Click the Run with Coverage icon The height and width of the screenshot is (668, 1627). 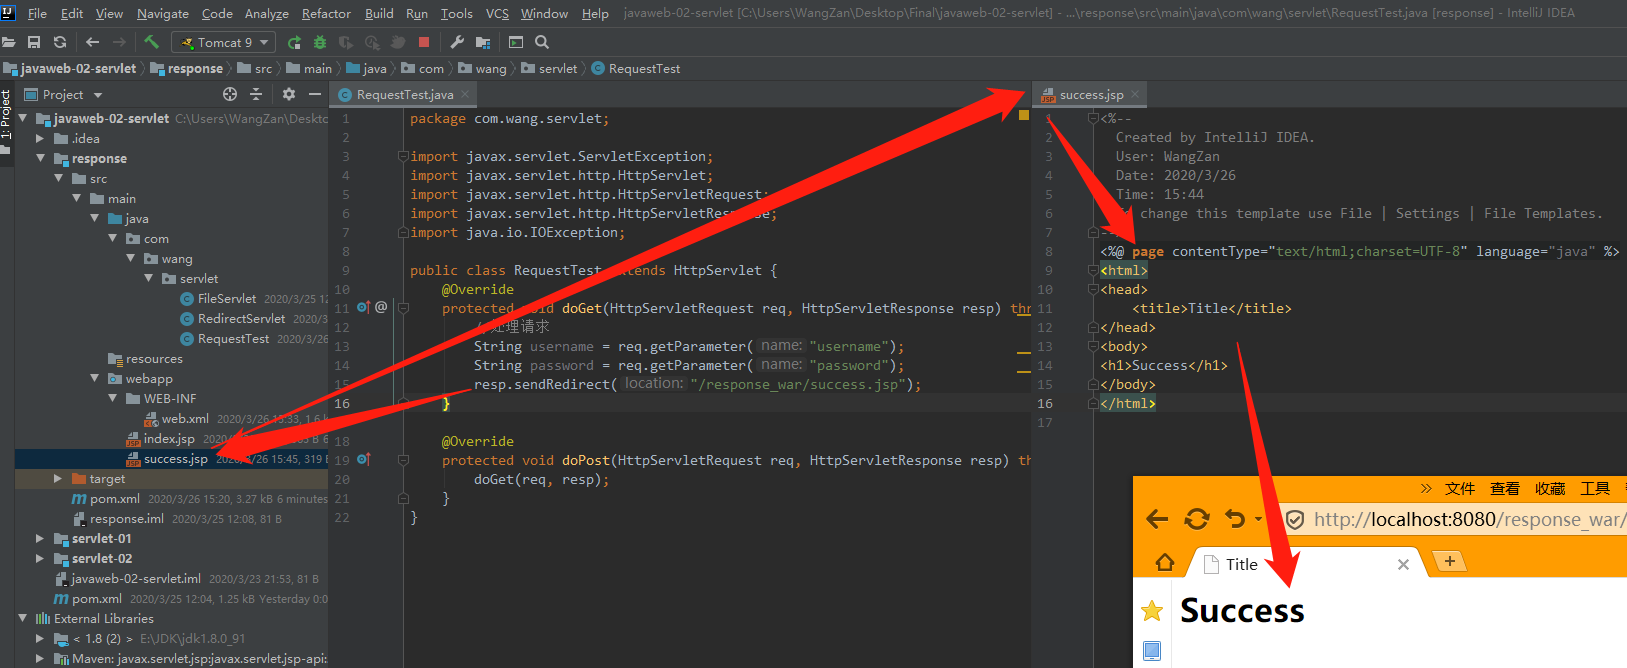click(346, 42)
